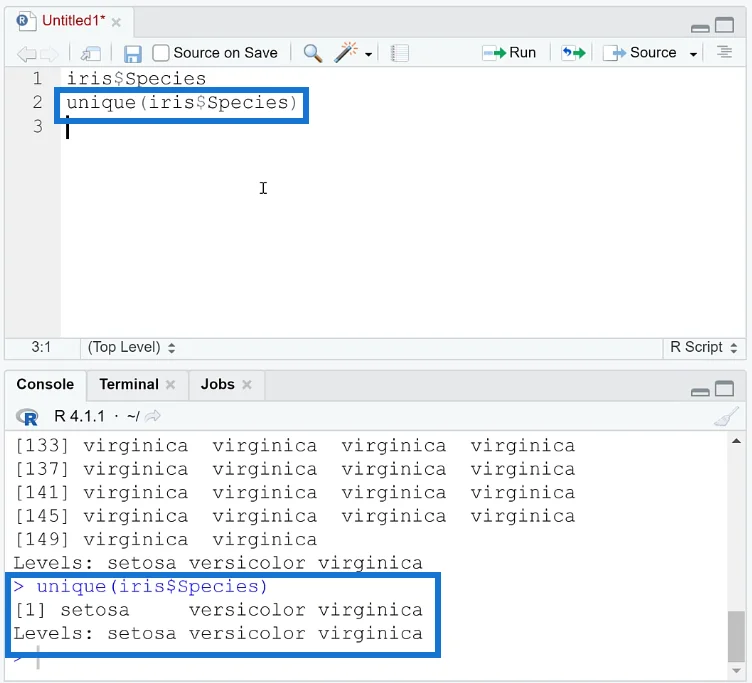Close the Jobs tab
Viewport: 752px width, 683px height.
[x=247, y=385]
